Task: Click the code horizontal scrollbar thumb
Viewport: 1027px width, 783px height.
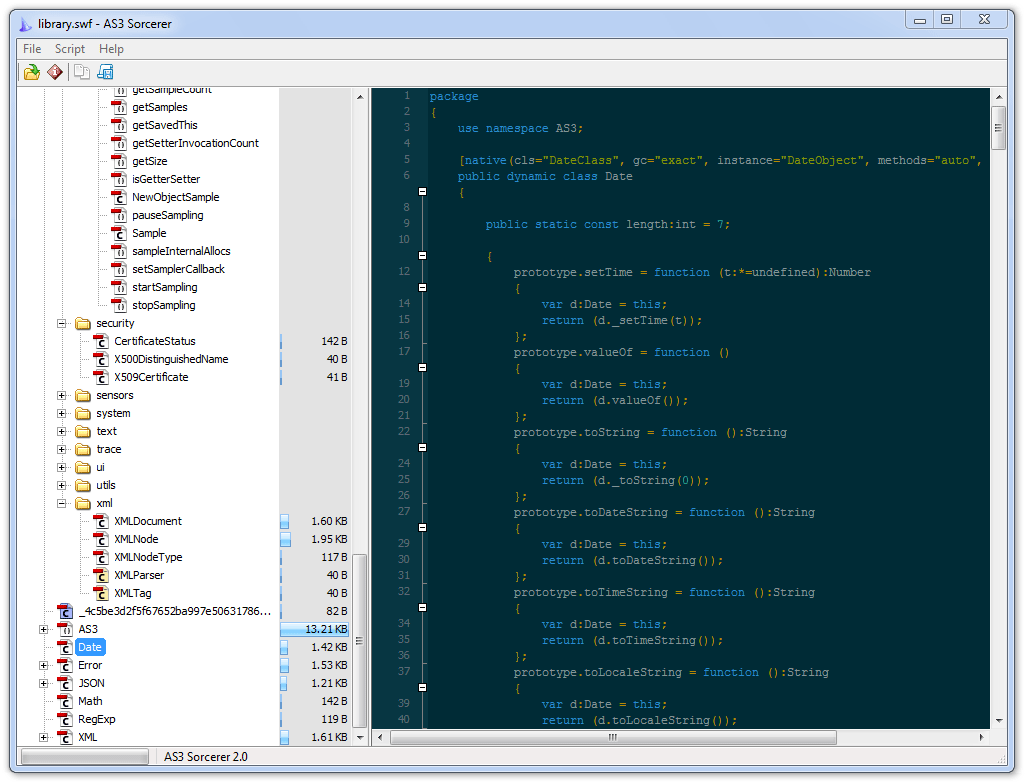Action: (614, 738)
